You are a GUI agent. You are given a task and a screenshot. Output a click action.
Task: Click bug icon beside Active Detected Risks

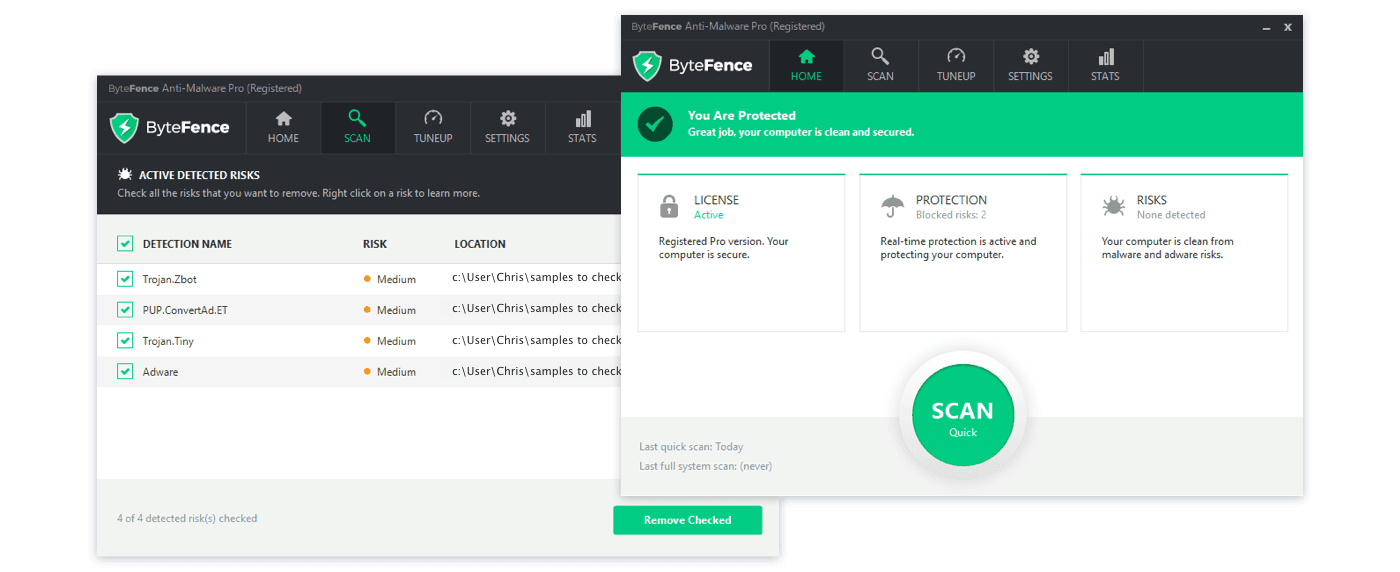pos(125,175)
